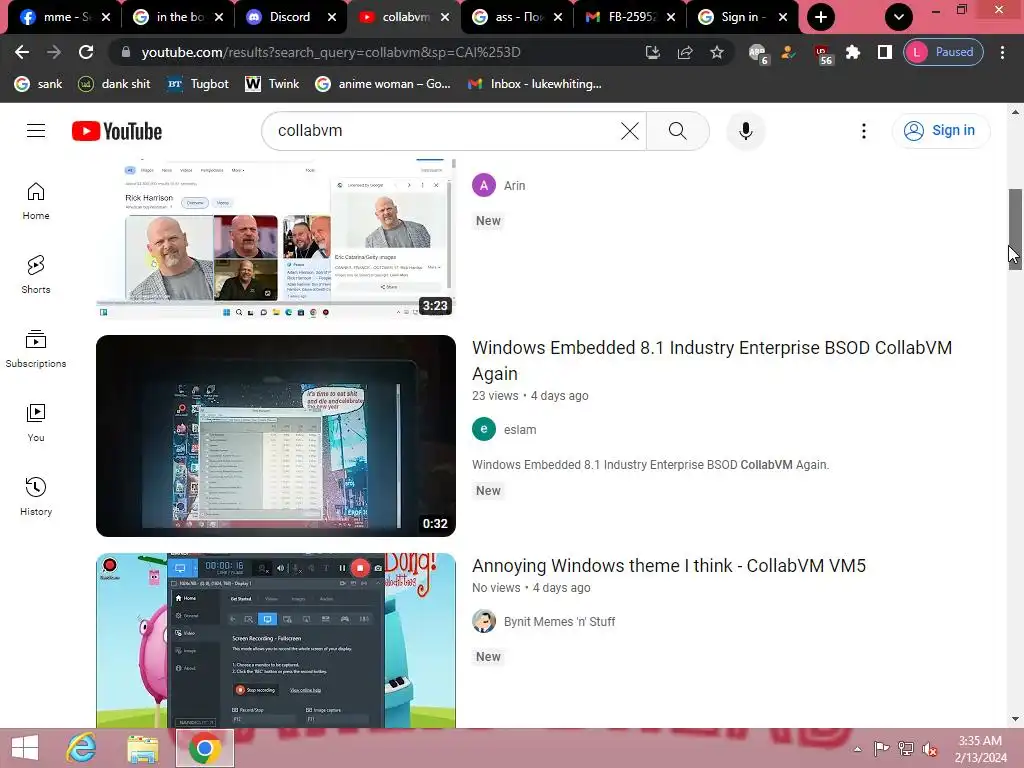Open the YouTube guide hamburger menu
This screenshot has width=1024, height=768.
(x=36, y=131)
